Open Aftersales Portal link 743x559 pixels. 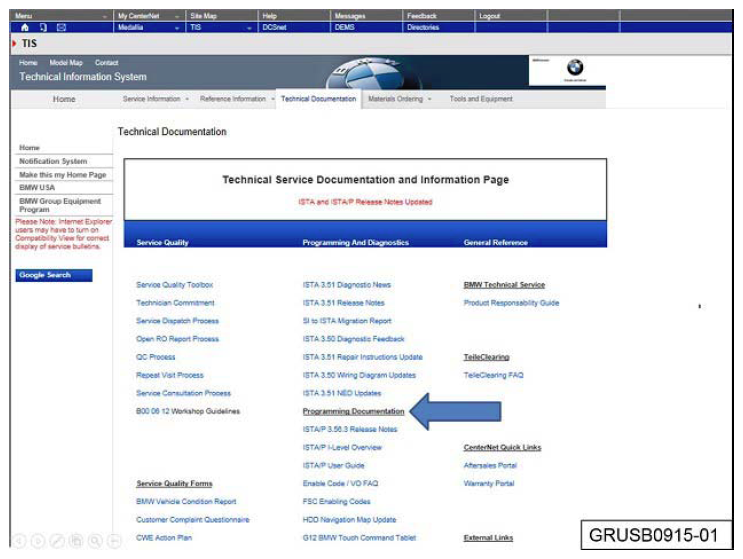[490, 465]
